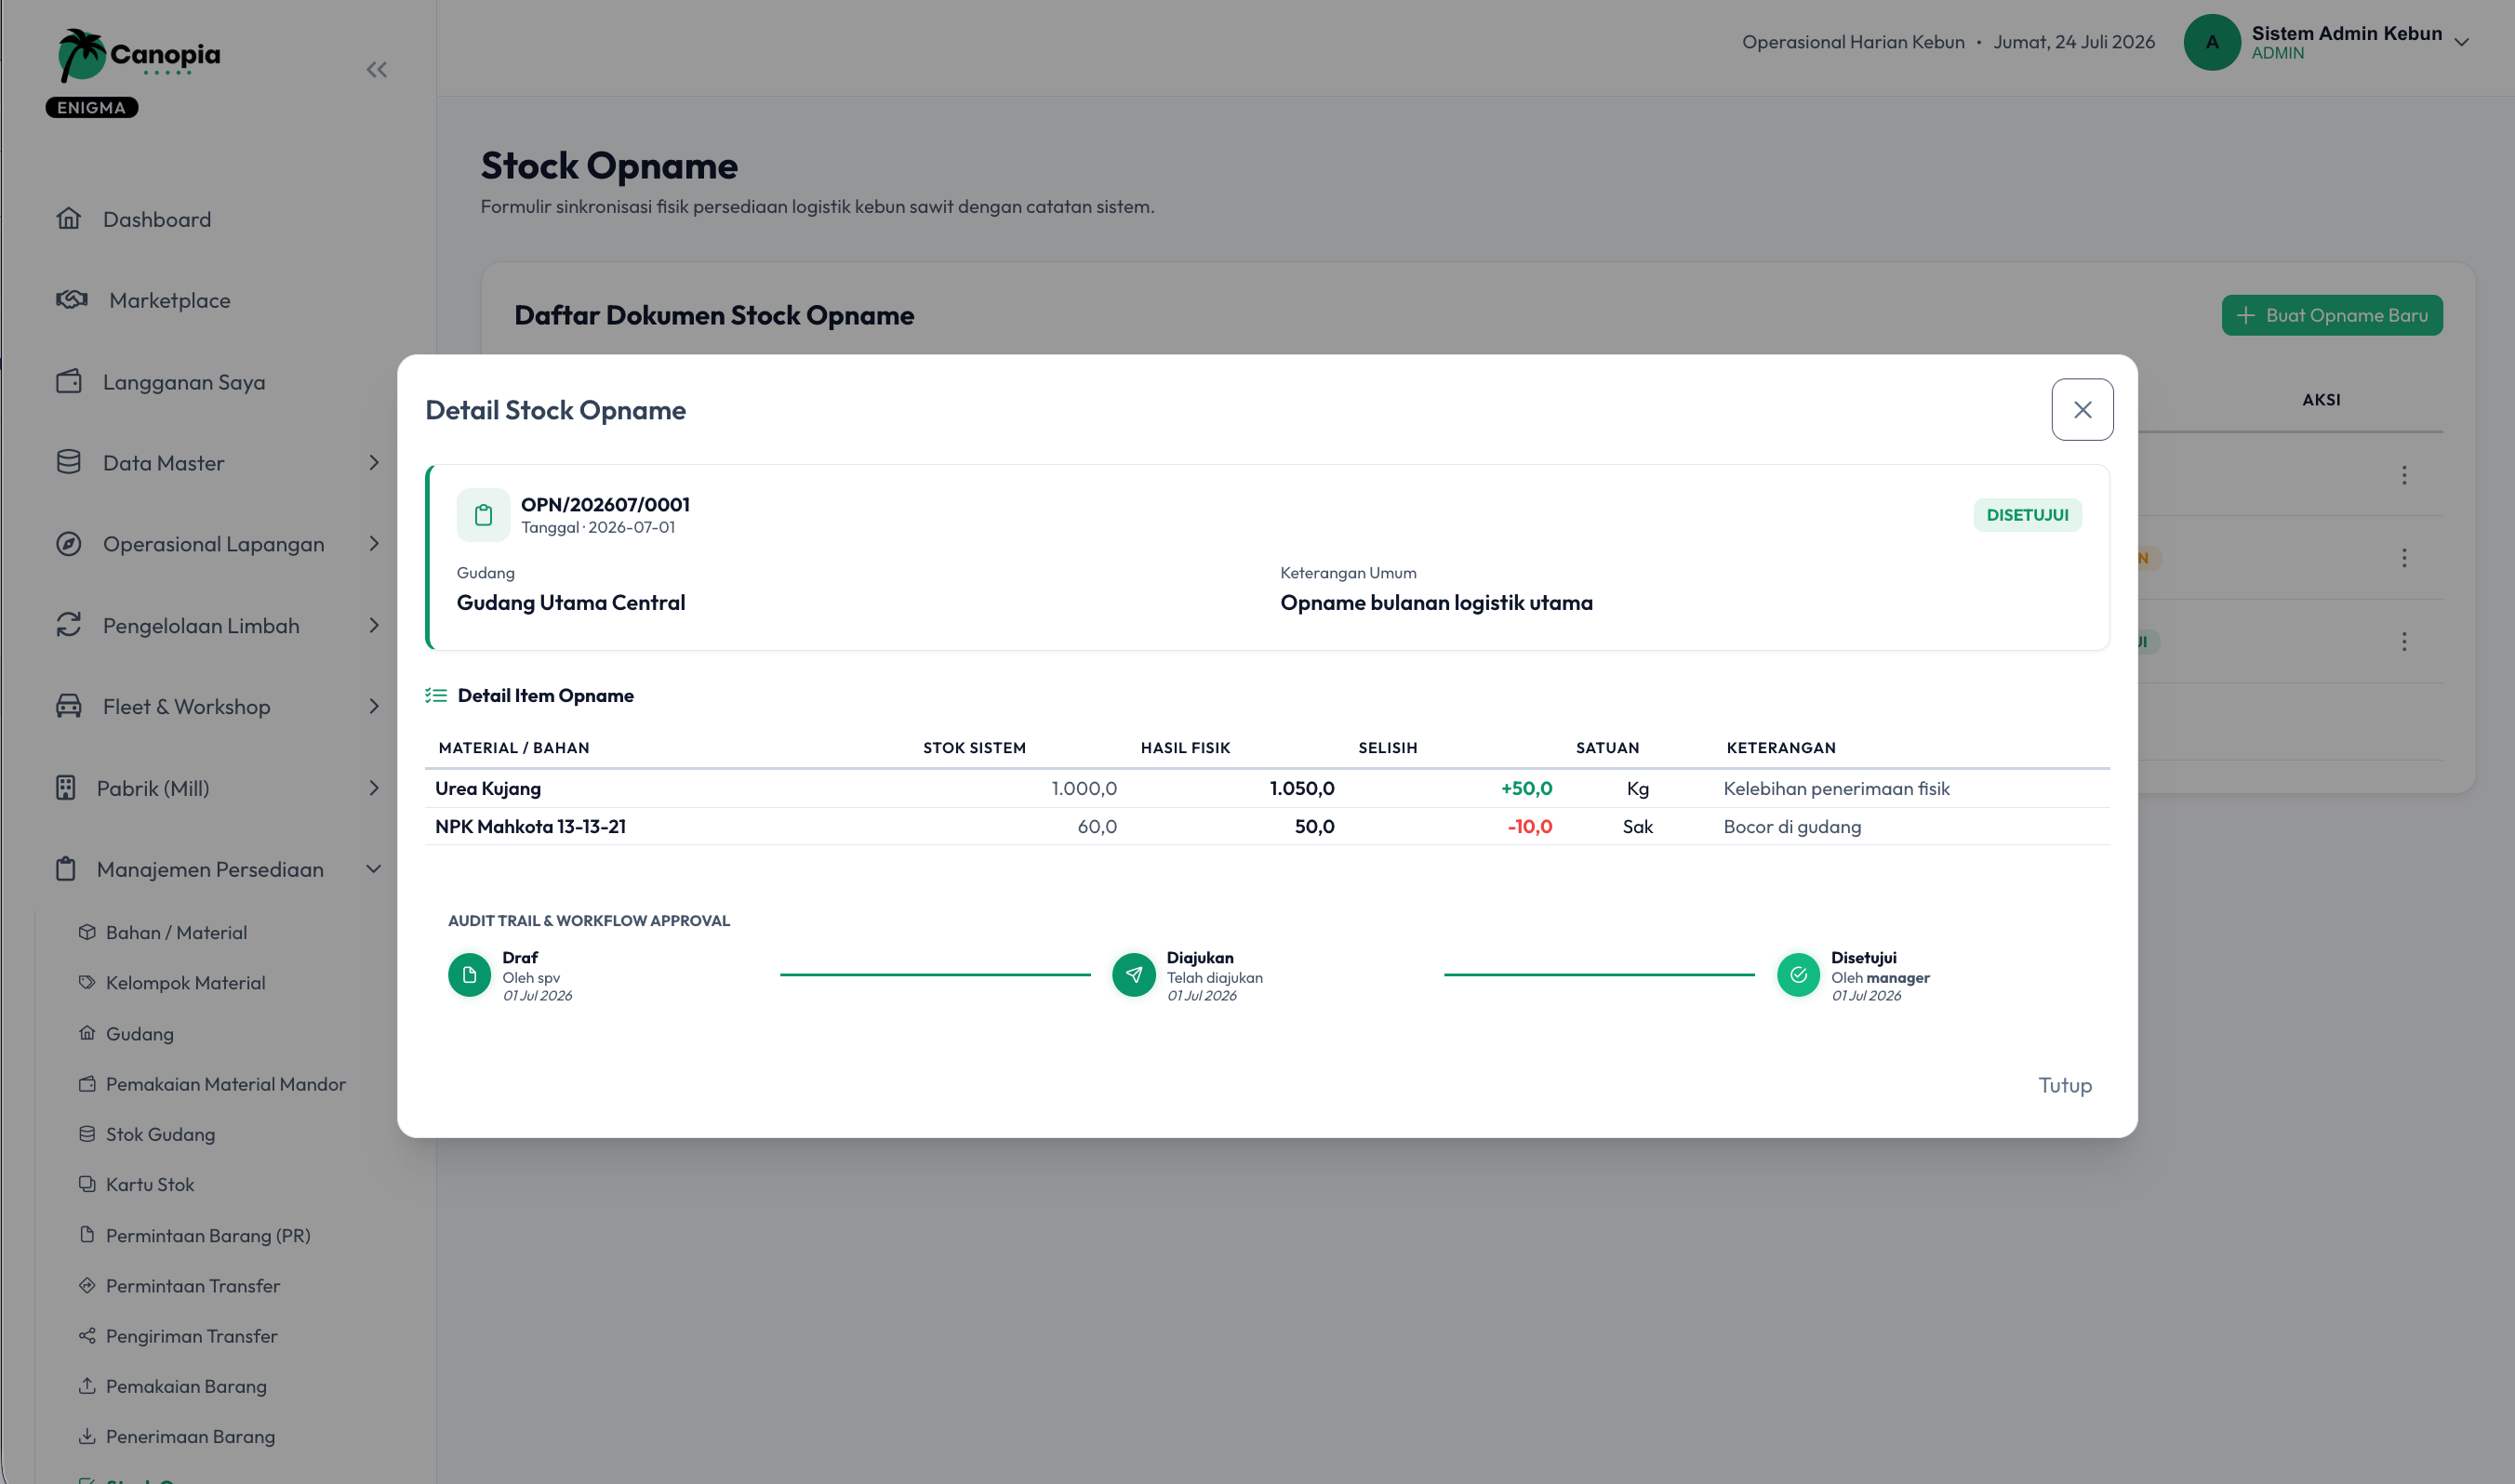The height and width of the screenshot is (1484, 2515).
Task: Click the Bahan / Material box icon
Action: tap(87, 932)
